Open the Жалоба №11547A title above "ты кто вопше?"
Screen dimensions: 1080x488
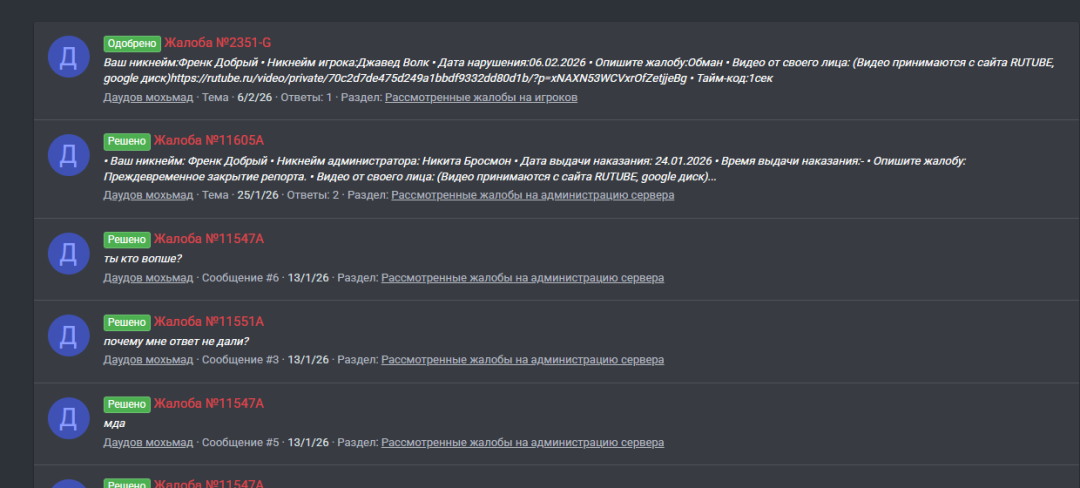click(x=208, y=240)
